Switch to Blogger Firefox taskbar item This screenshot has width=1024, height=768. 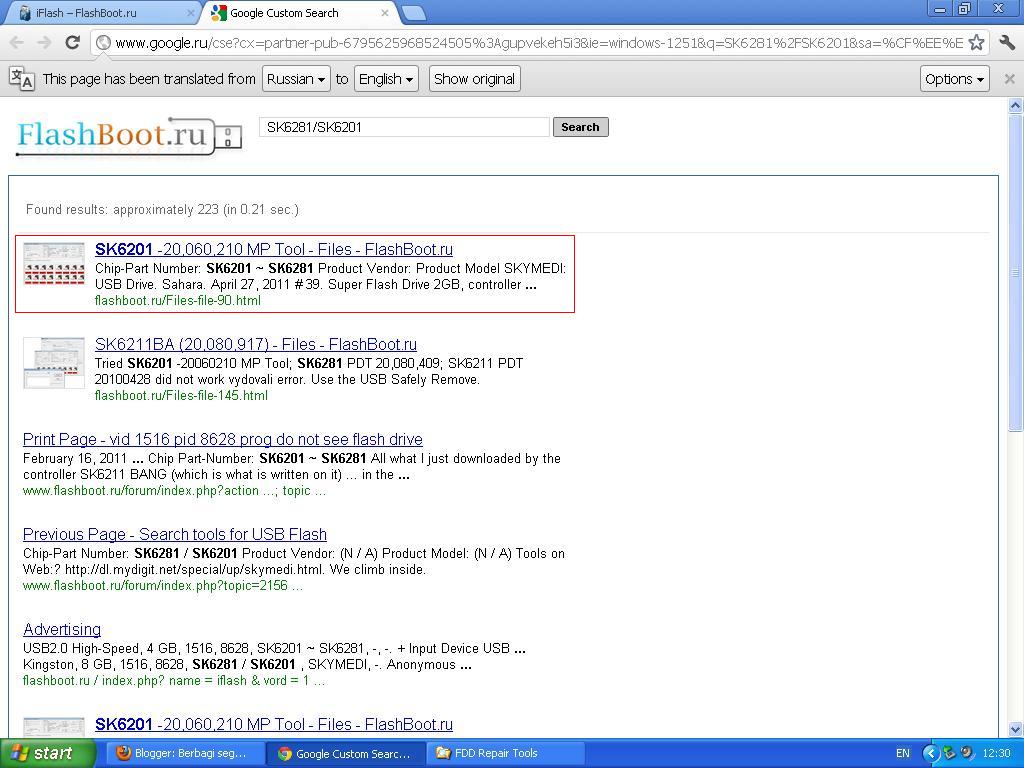183,753
